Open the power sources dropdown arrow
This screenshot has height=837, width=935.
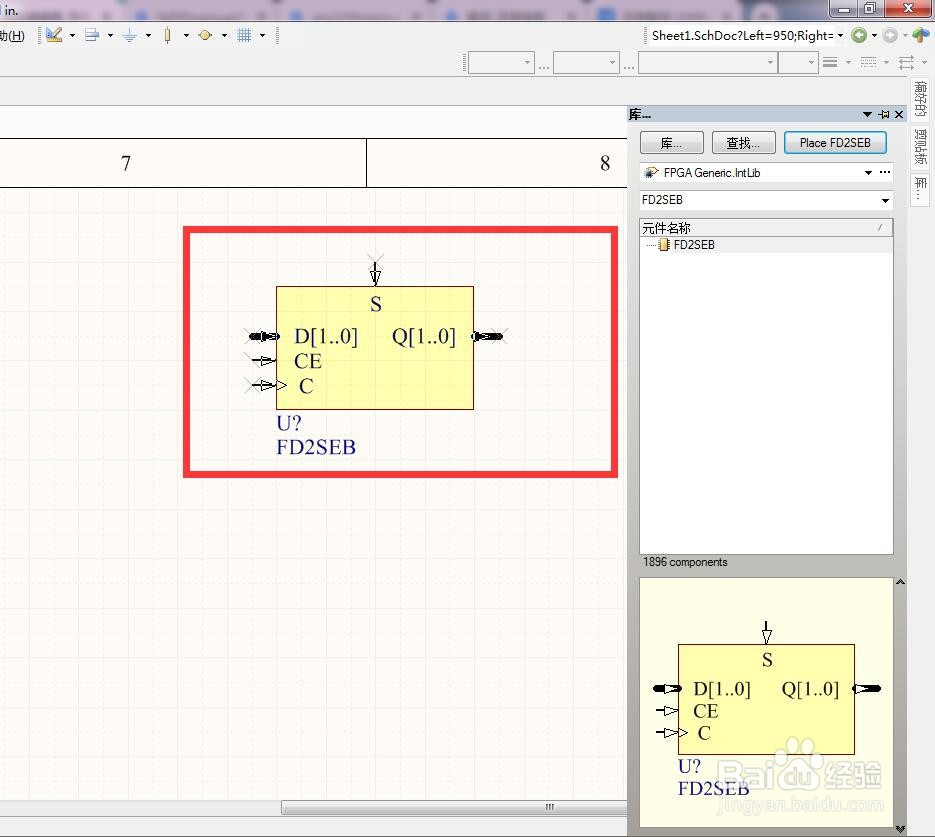point(148,36)
